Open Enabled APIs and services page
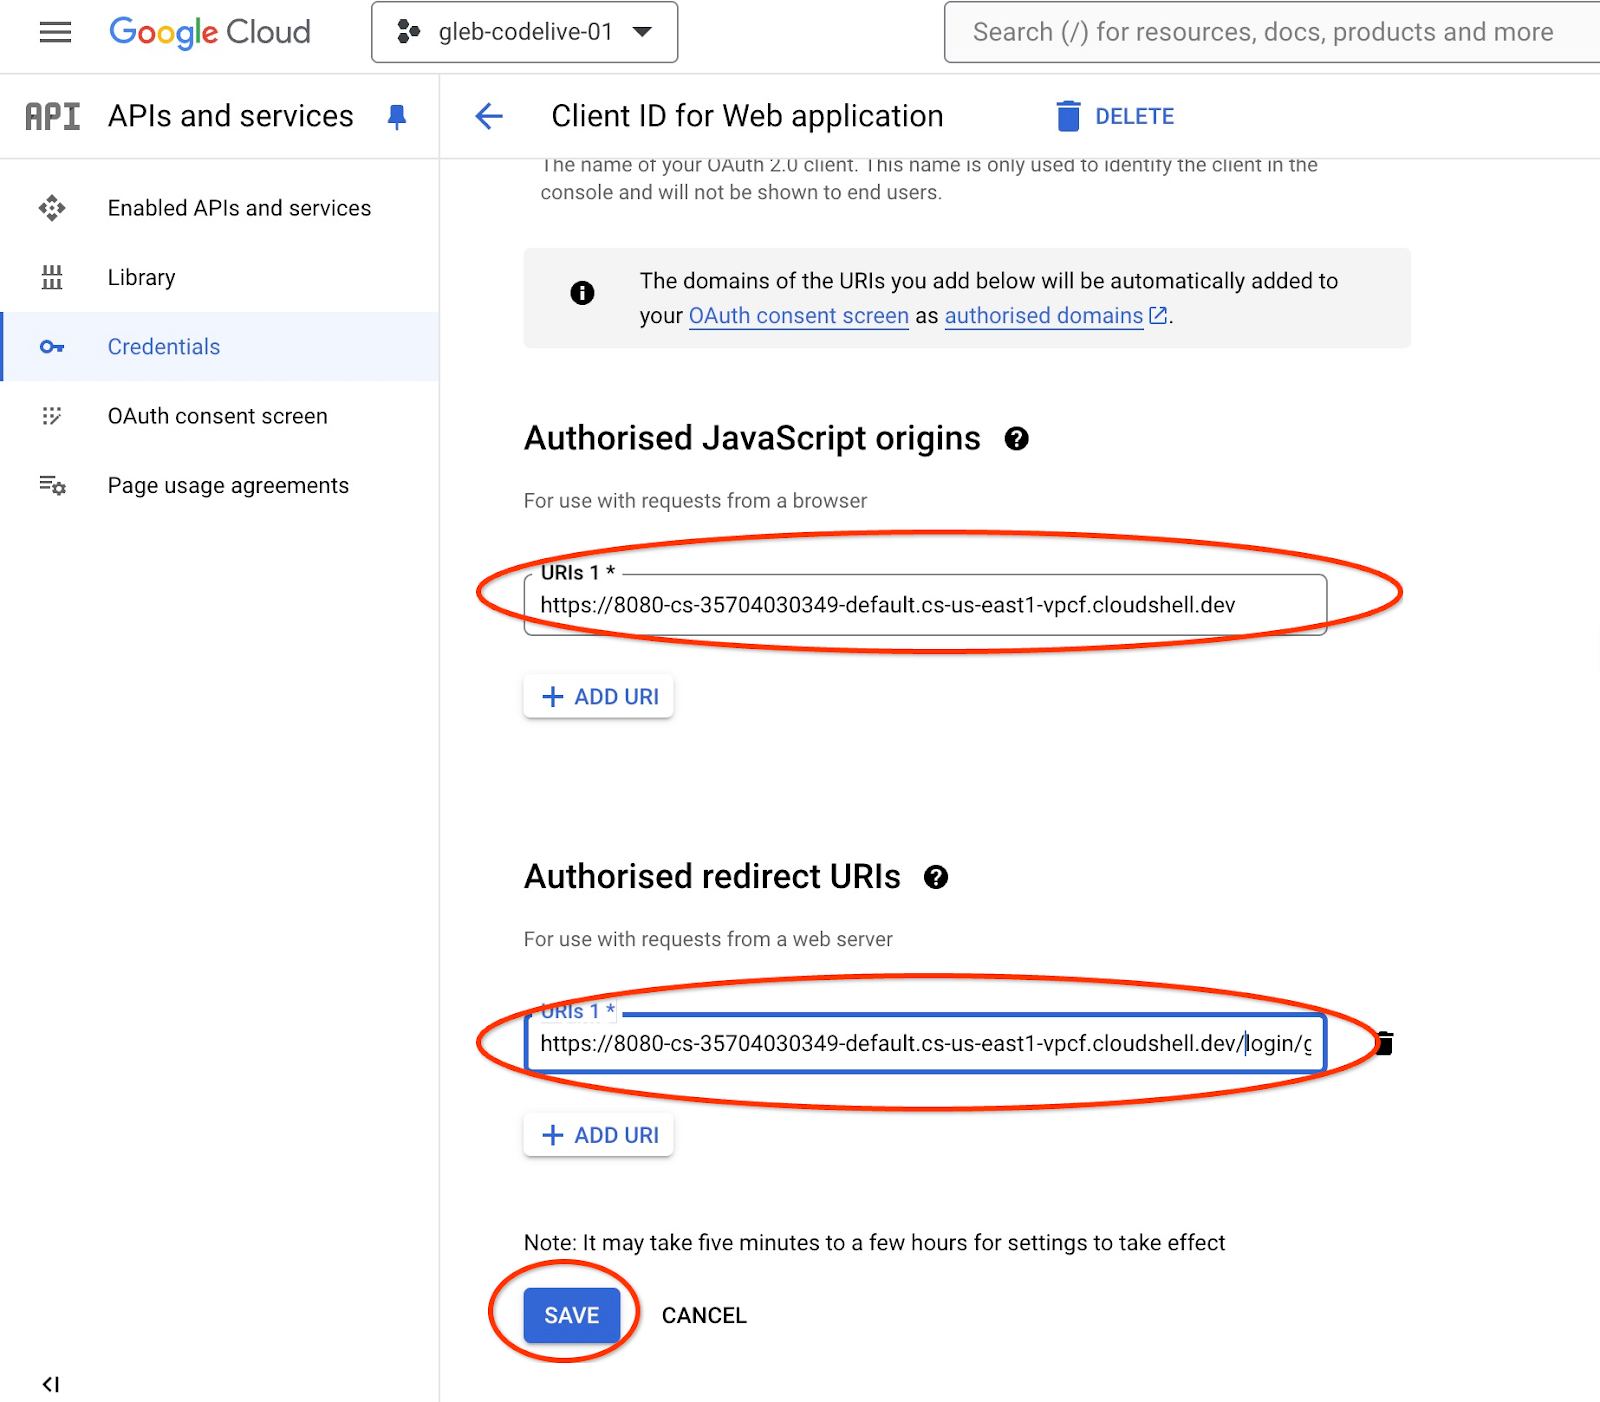 pos(239,208)
